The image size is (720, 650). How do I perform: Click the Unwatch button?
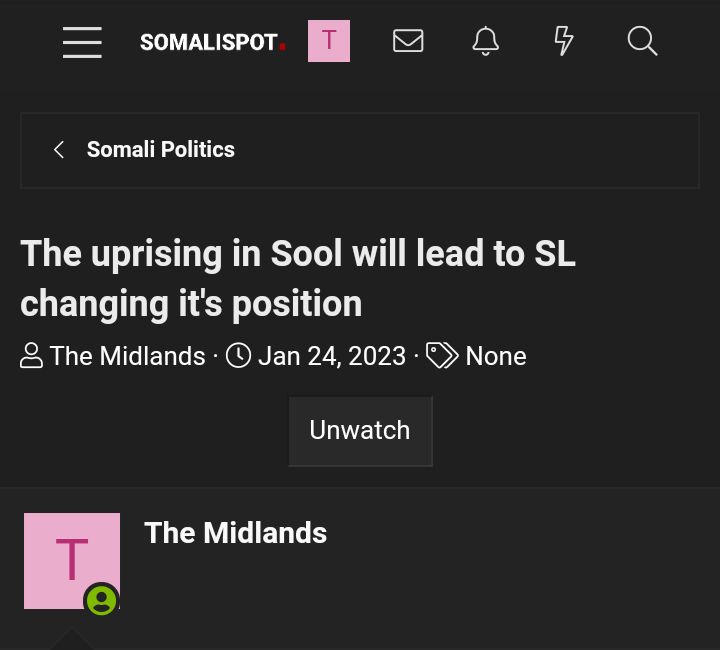point(360,431)
